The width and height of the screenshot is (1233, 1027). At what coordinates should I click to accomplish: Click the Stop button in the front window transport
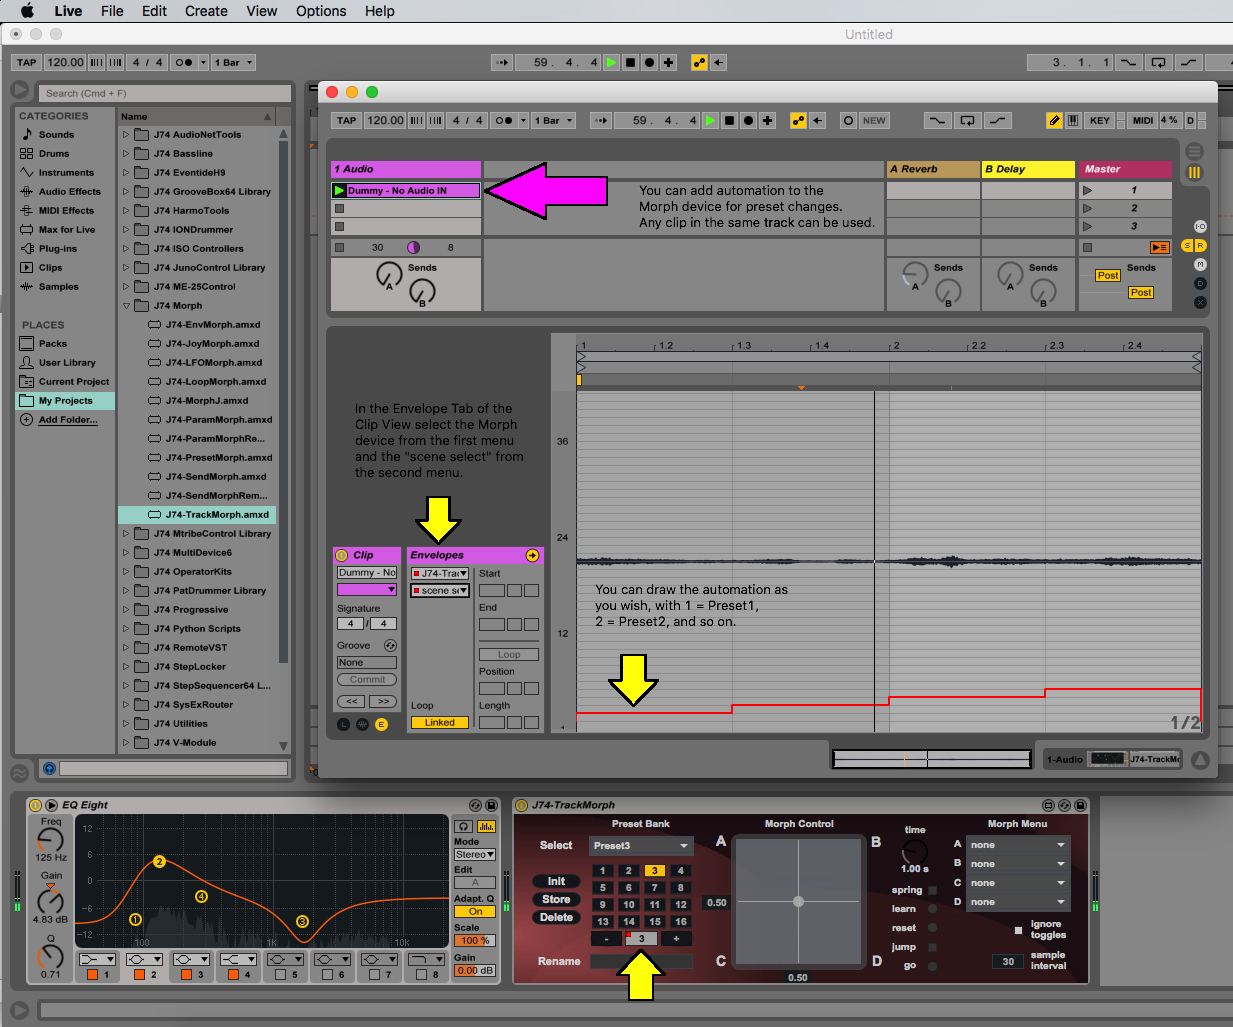coord(729,121)
